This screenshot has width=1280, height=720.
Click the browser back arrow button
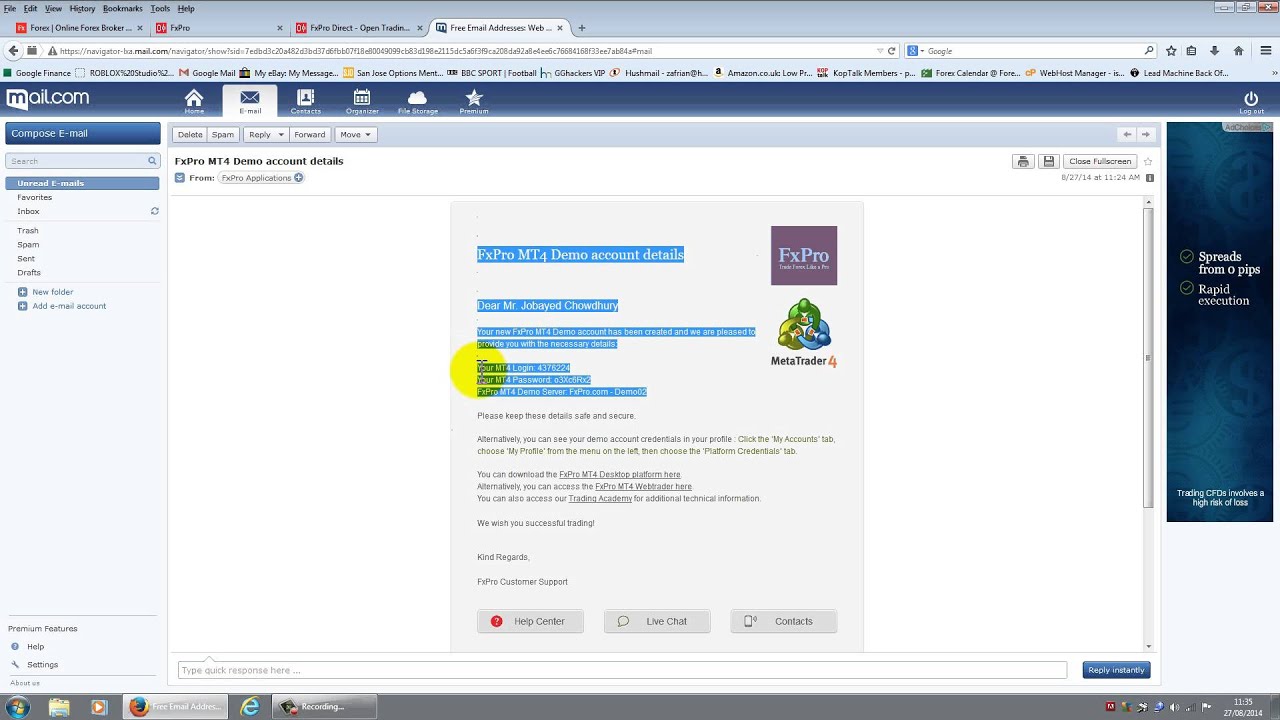(13, 51)
